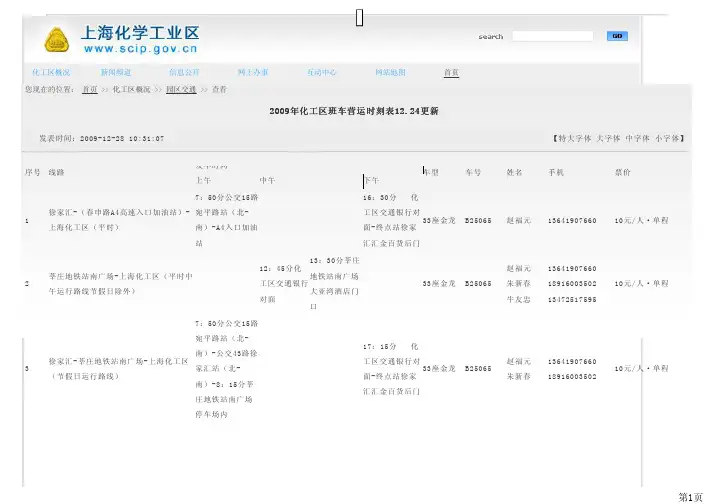The height and width of the screenshot is (504, 713).
Task: Click 首页 at the end of navigation bar
Action: (x=452, y=73)
